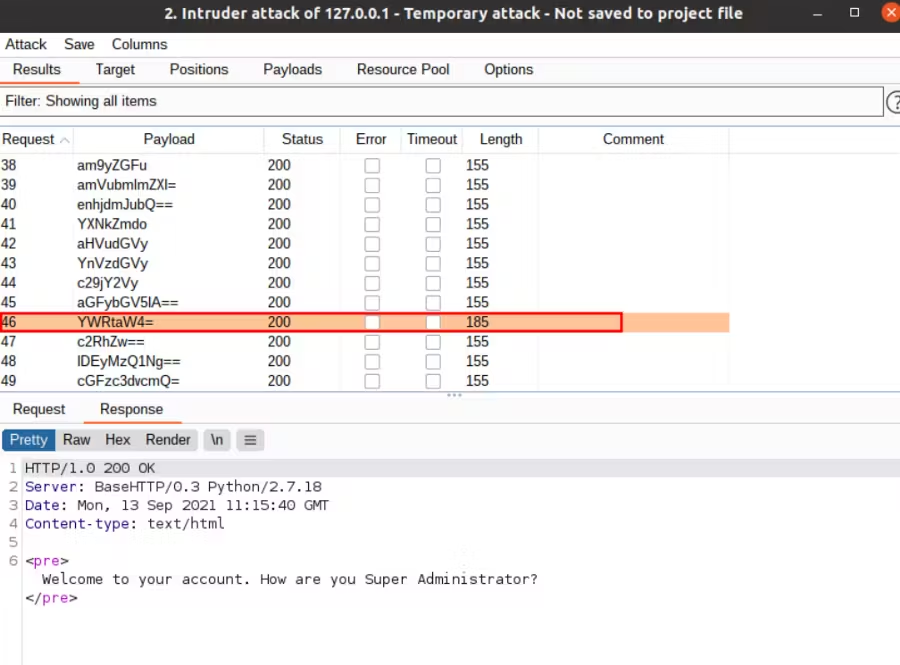
Task: Open the Columns menu
Action: click(139, 44)
